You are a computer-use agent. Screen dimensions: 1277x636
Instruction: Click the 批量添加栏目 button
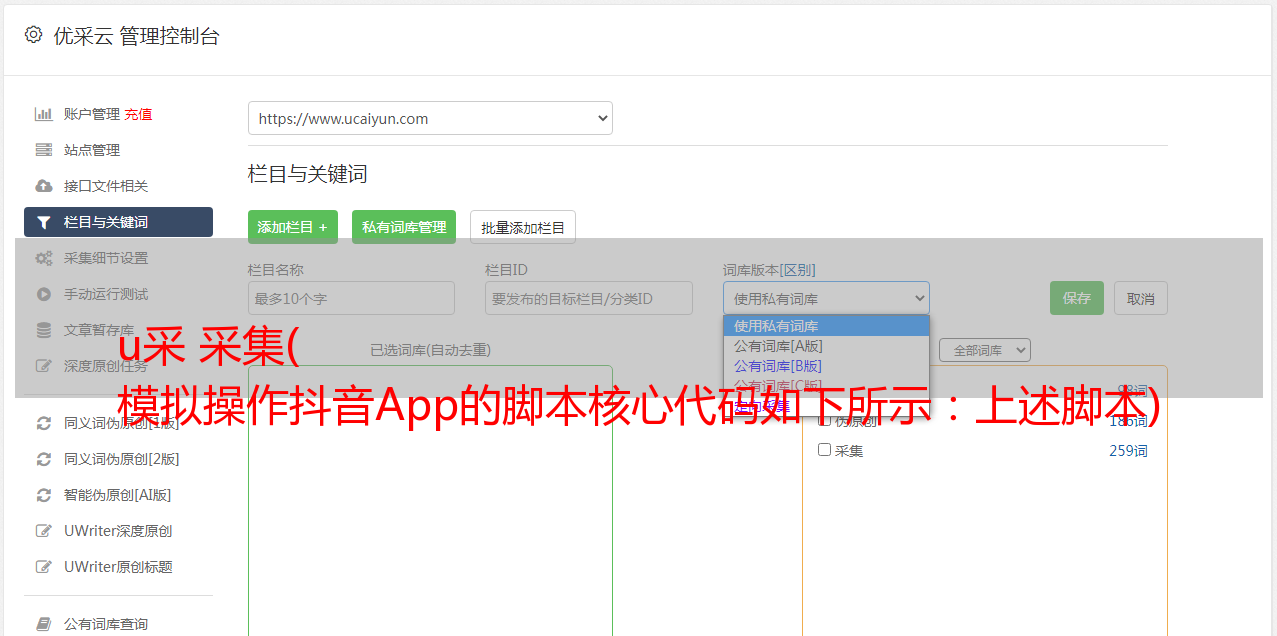(523, 227)
